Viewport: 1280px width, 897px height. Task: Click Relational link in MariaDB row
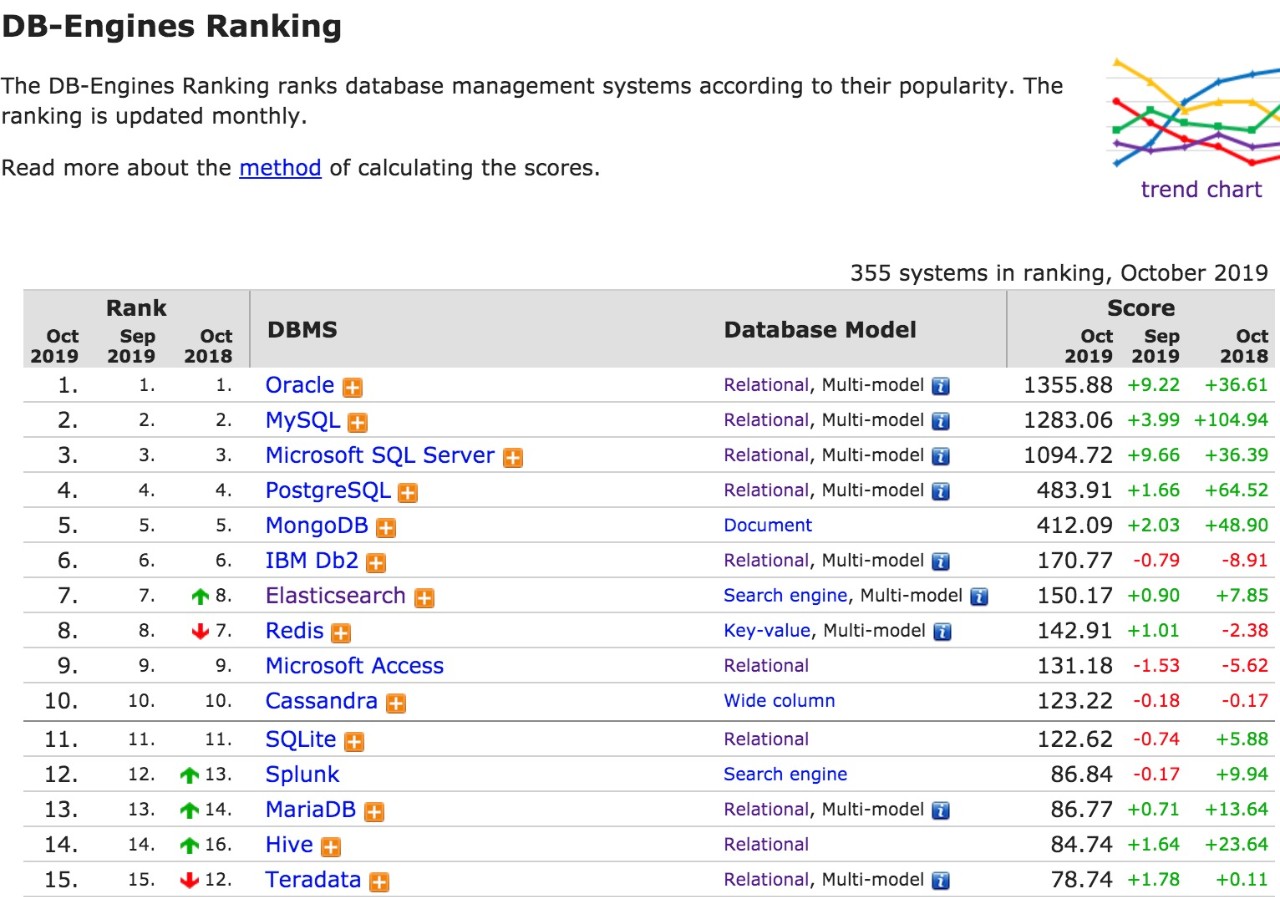(x=767, y=810)
